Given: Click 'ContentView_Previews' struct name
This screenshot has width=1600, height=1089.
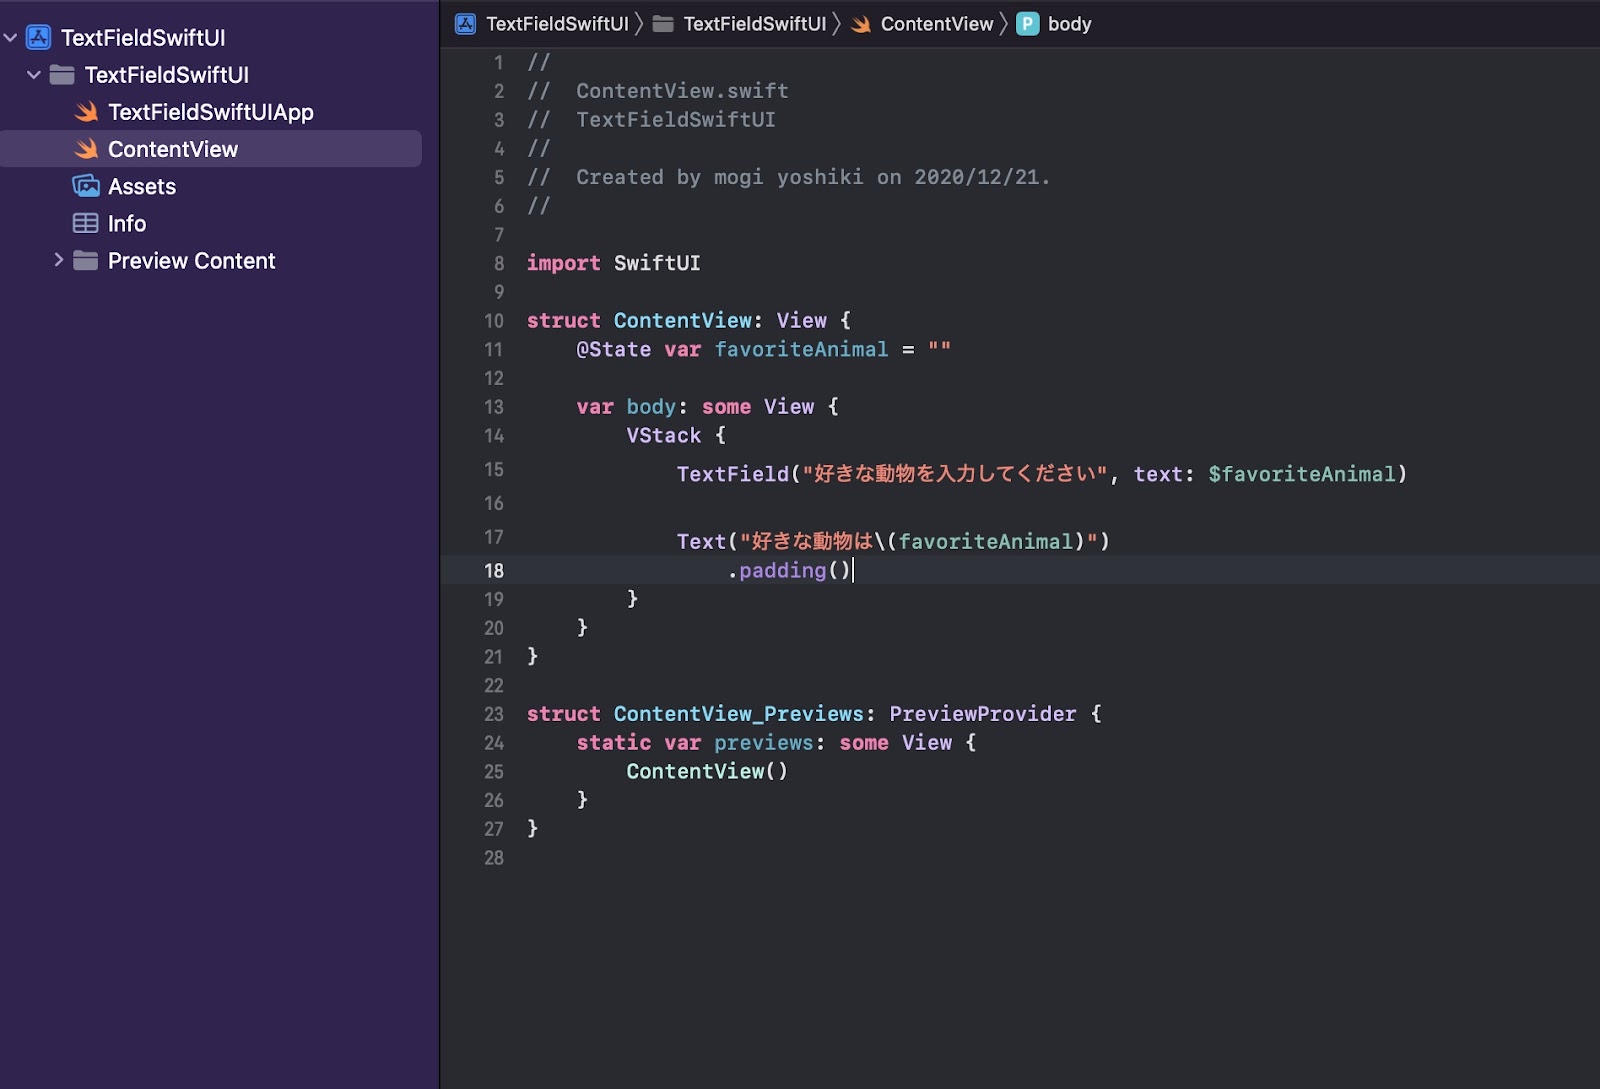Looking at the screenshot, I should click(x=739, y=714).
